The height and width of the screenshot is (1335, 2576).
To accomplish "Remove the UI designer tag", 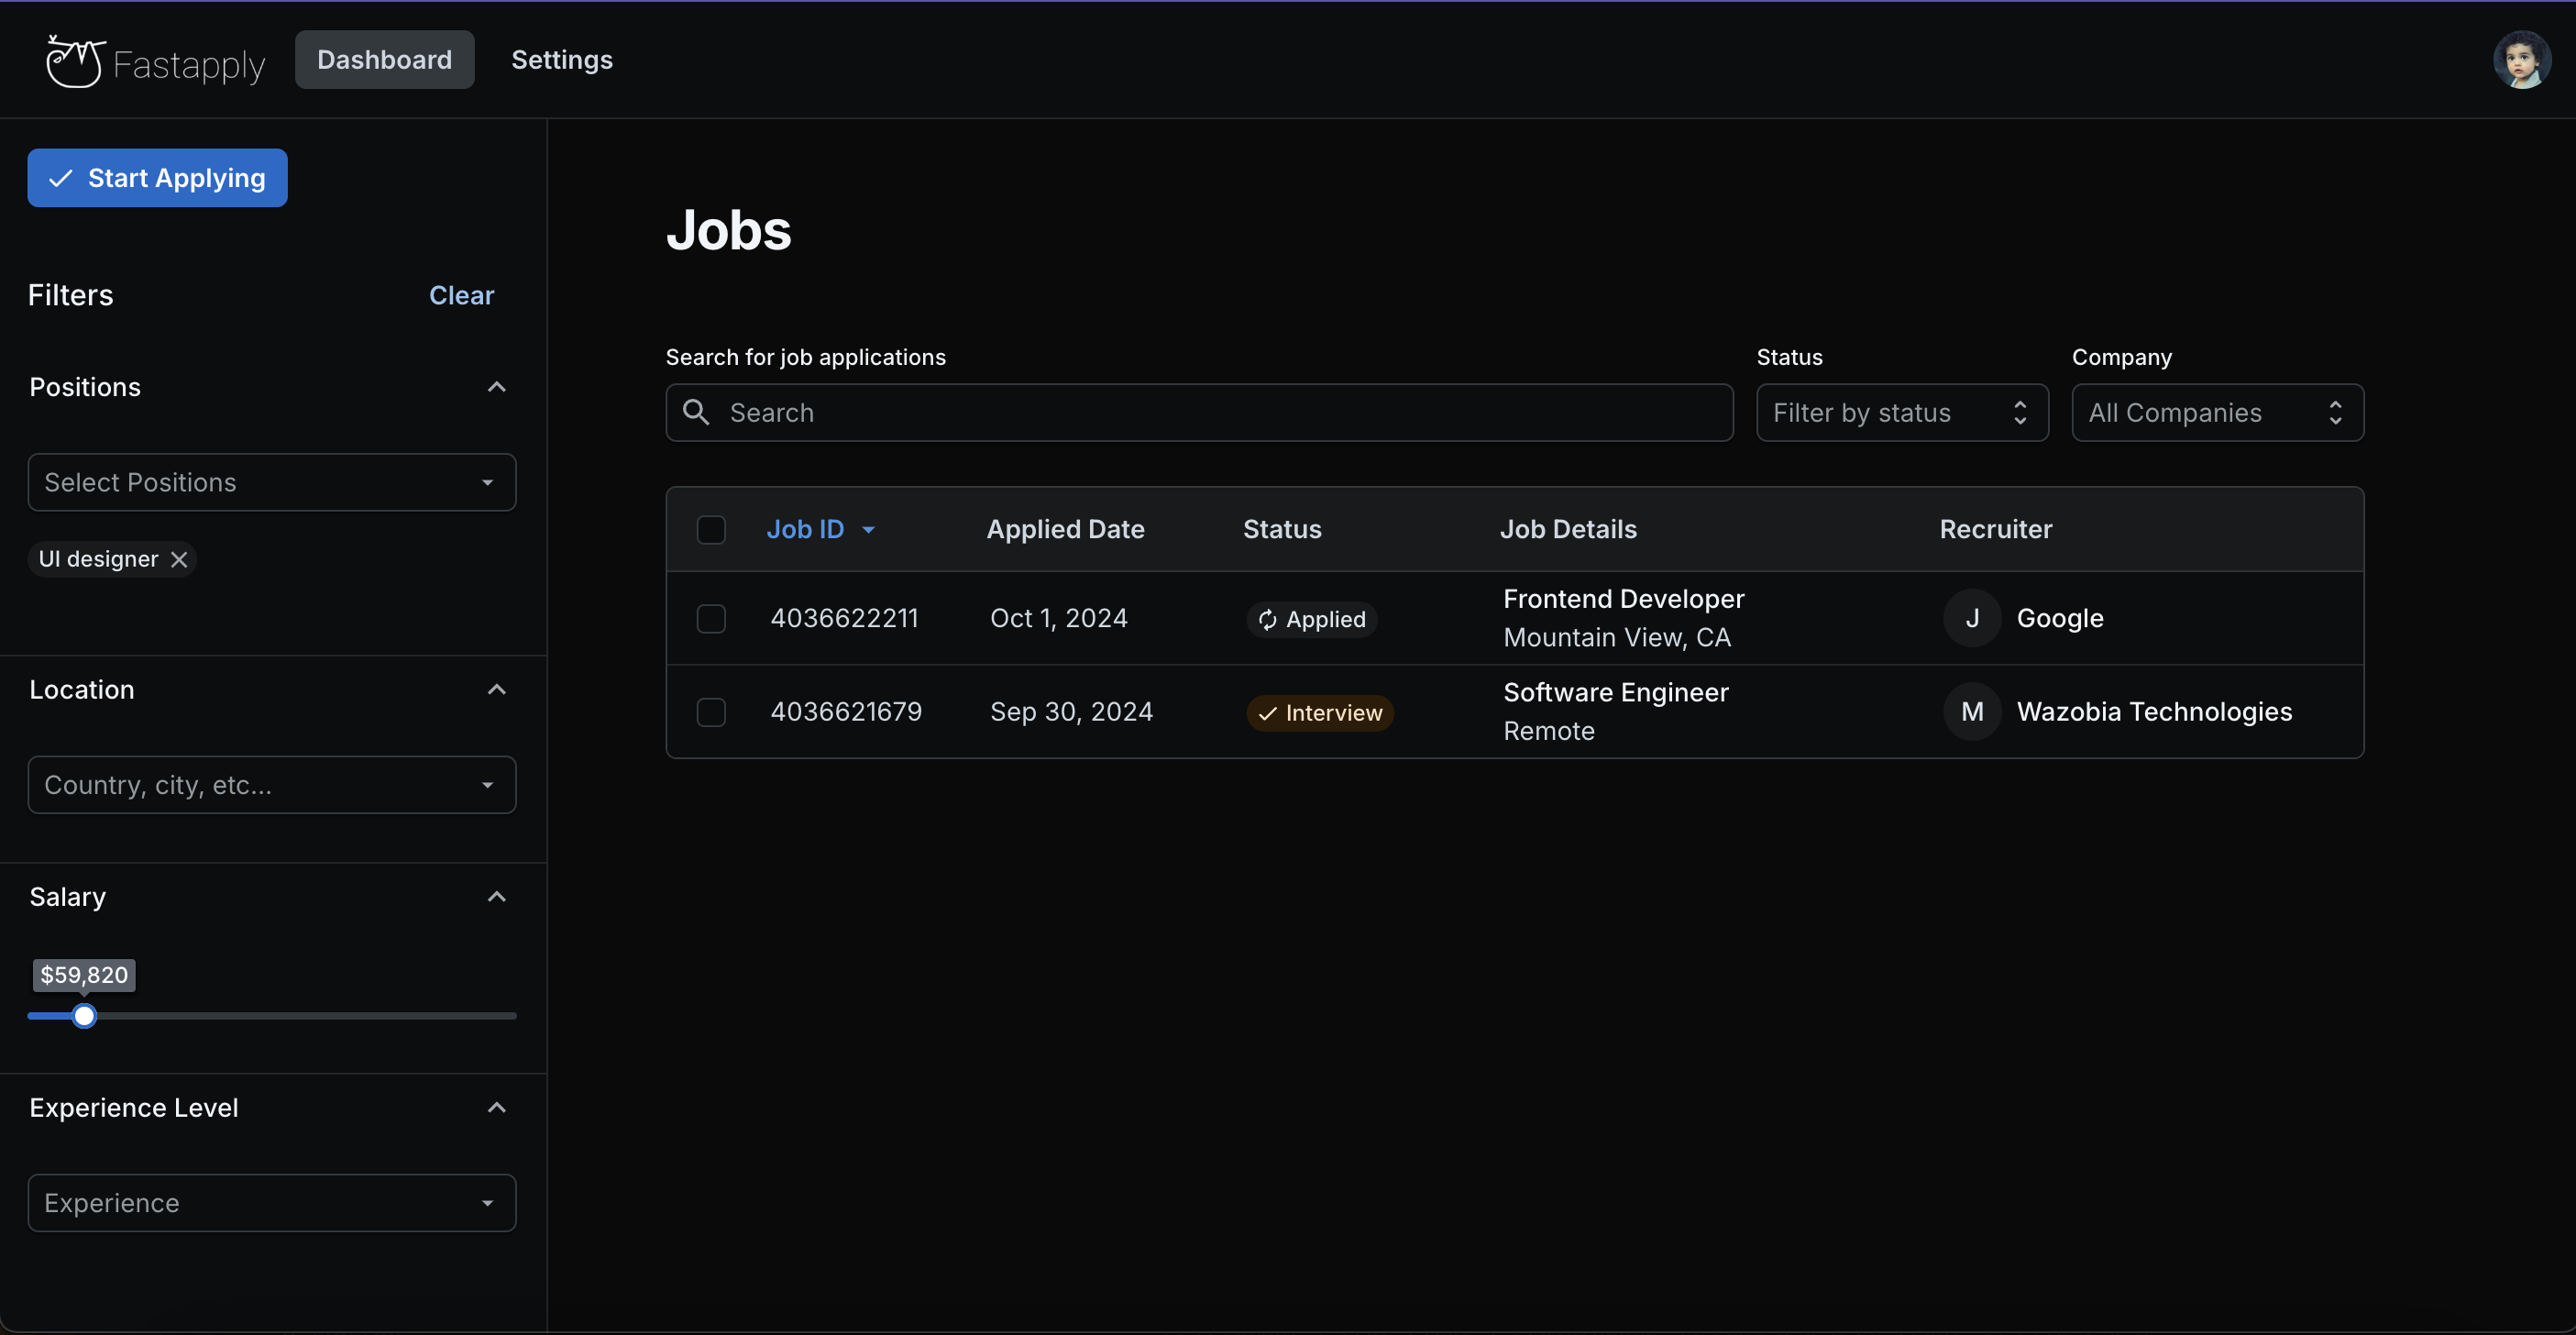I will [x=179, y=559].
